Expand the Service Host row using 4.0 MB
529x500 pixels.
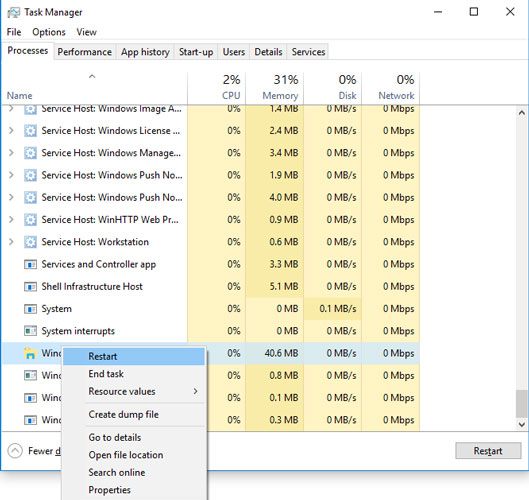(11, 197)
